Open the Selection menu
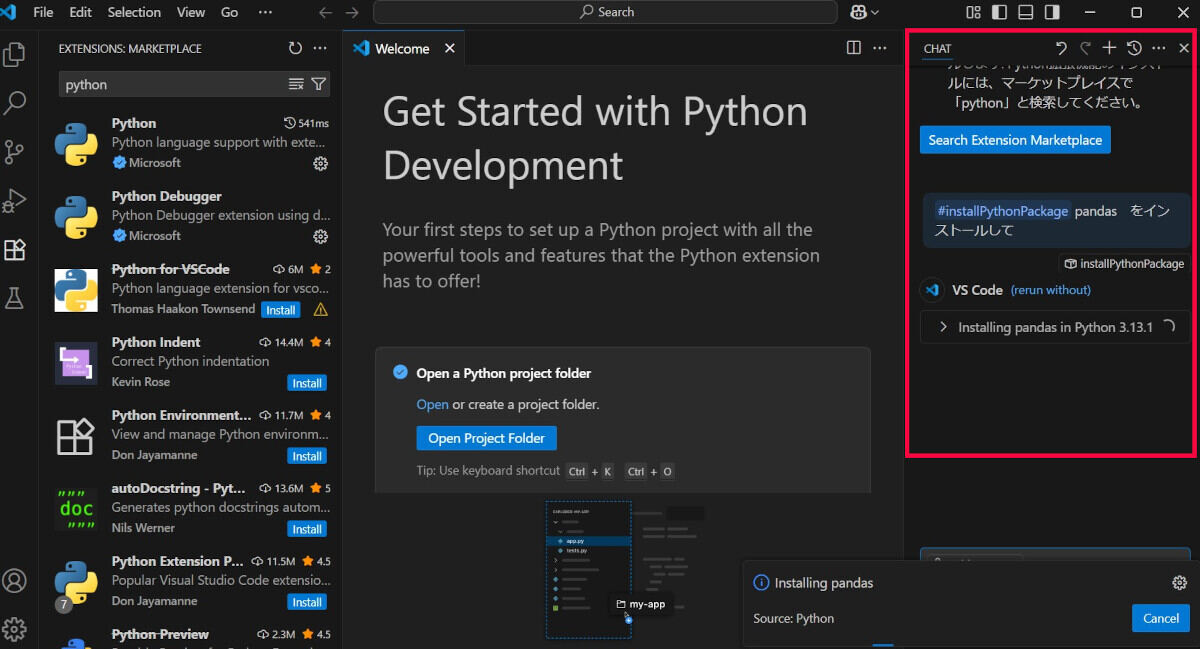The image size is (1200, 649). tap(134, 12)
